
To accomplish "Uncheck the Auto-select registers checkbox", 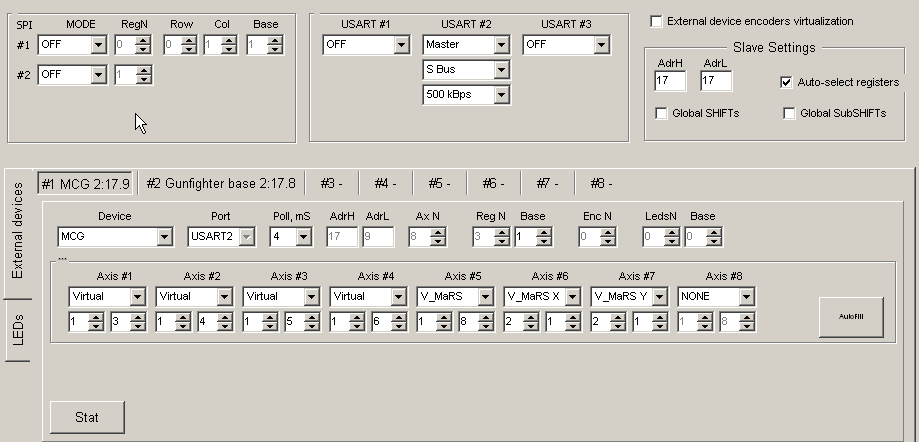I will pos(787,82).
